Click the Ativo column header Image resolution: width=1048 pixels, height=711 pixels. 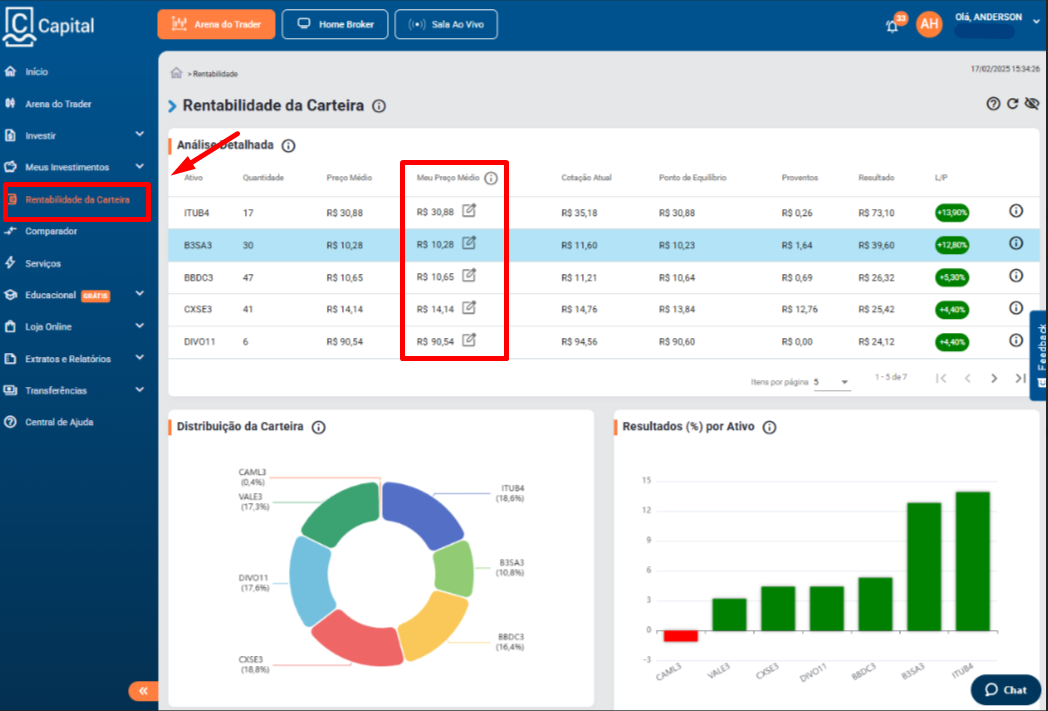click(x=193, y=178)
